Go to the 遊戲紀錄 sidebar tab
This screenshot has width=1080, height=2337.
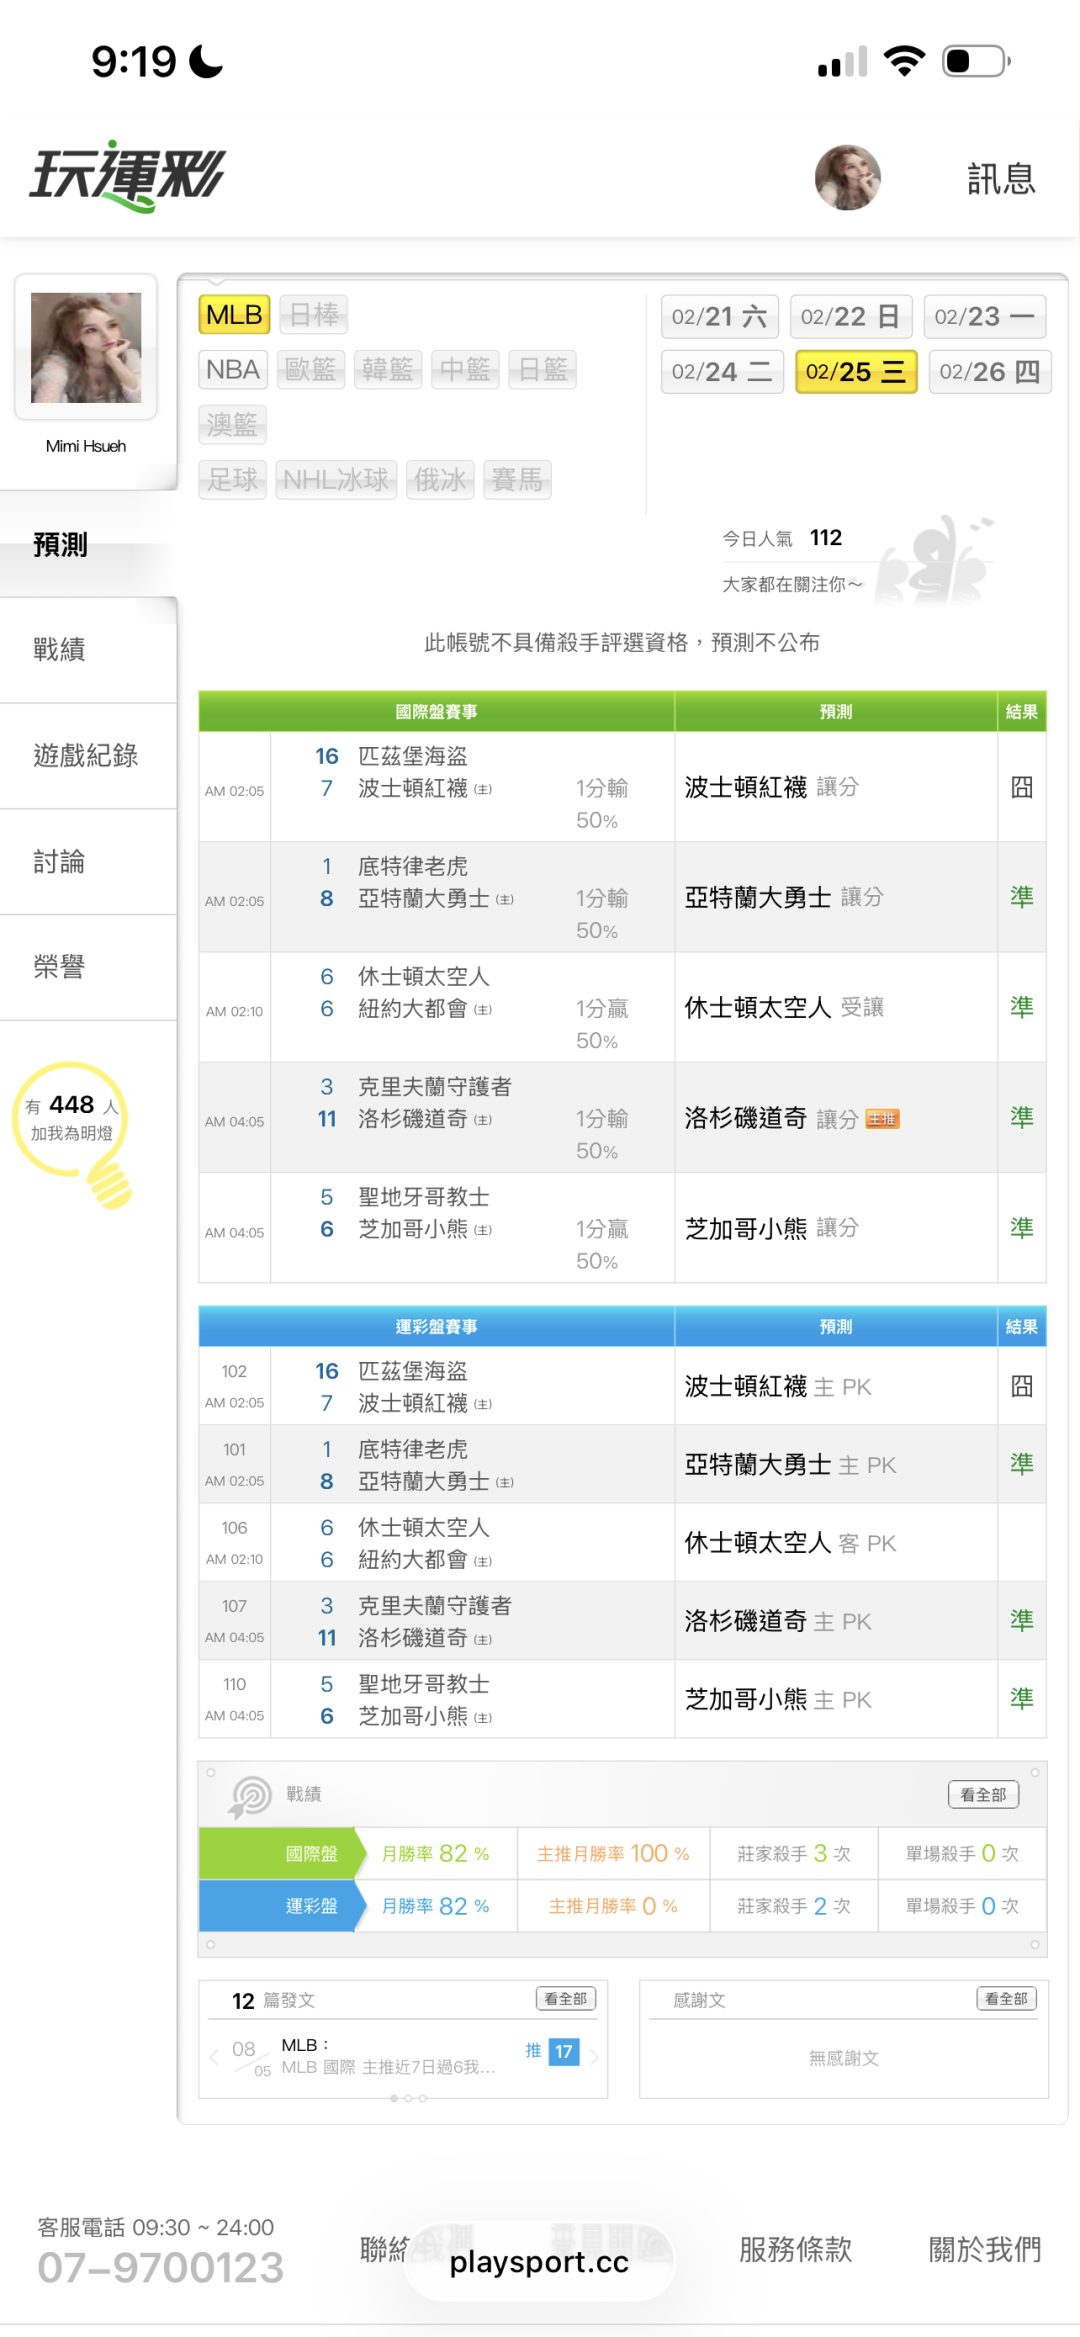[x=85, y=756]
